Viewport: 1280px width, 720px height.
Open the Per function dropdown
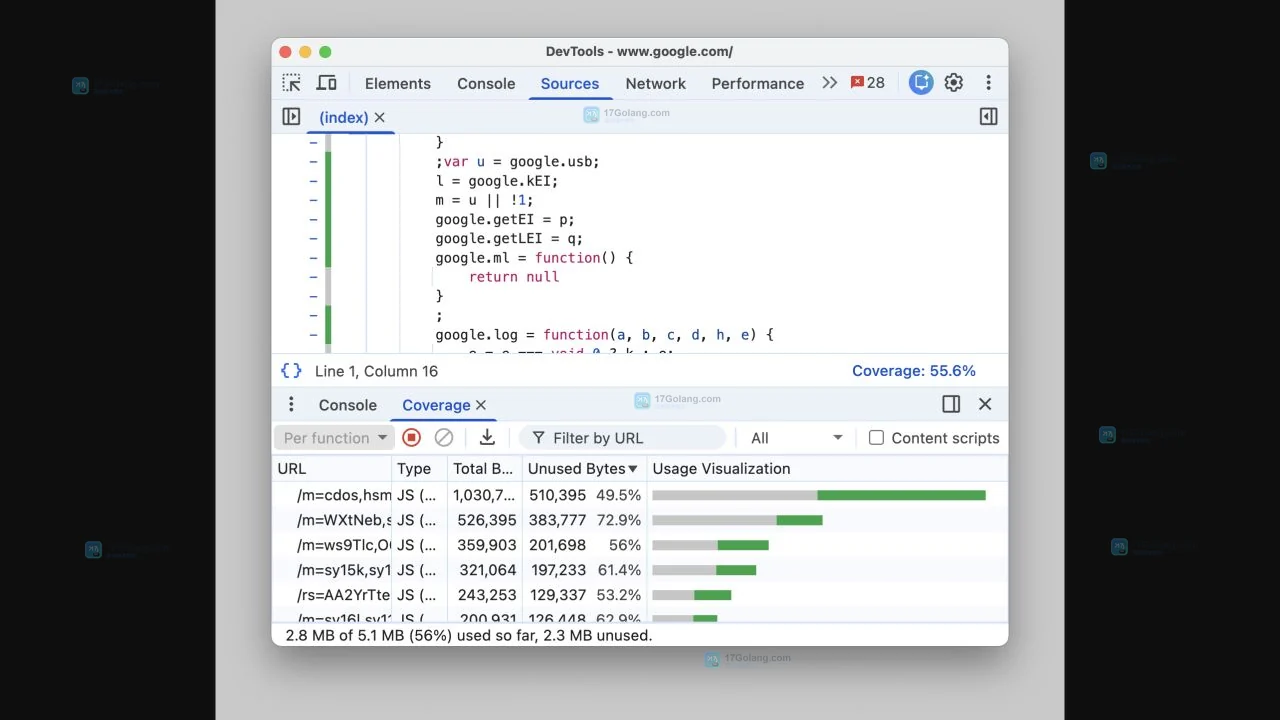coord(335,438)
